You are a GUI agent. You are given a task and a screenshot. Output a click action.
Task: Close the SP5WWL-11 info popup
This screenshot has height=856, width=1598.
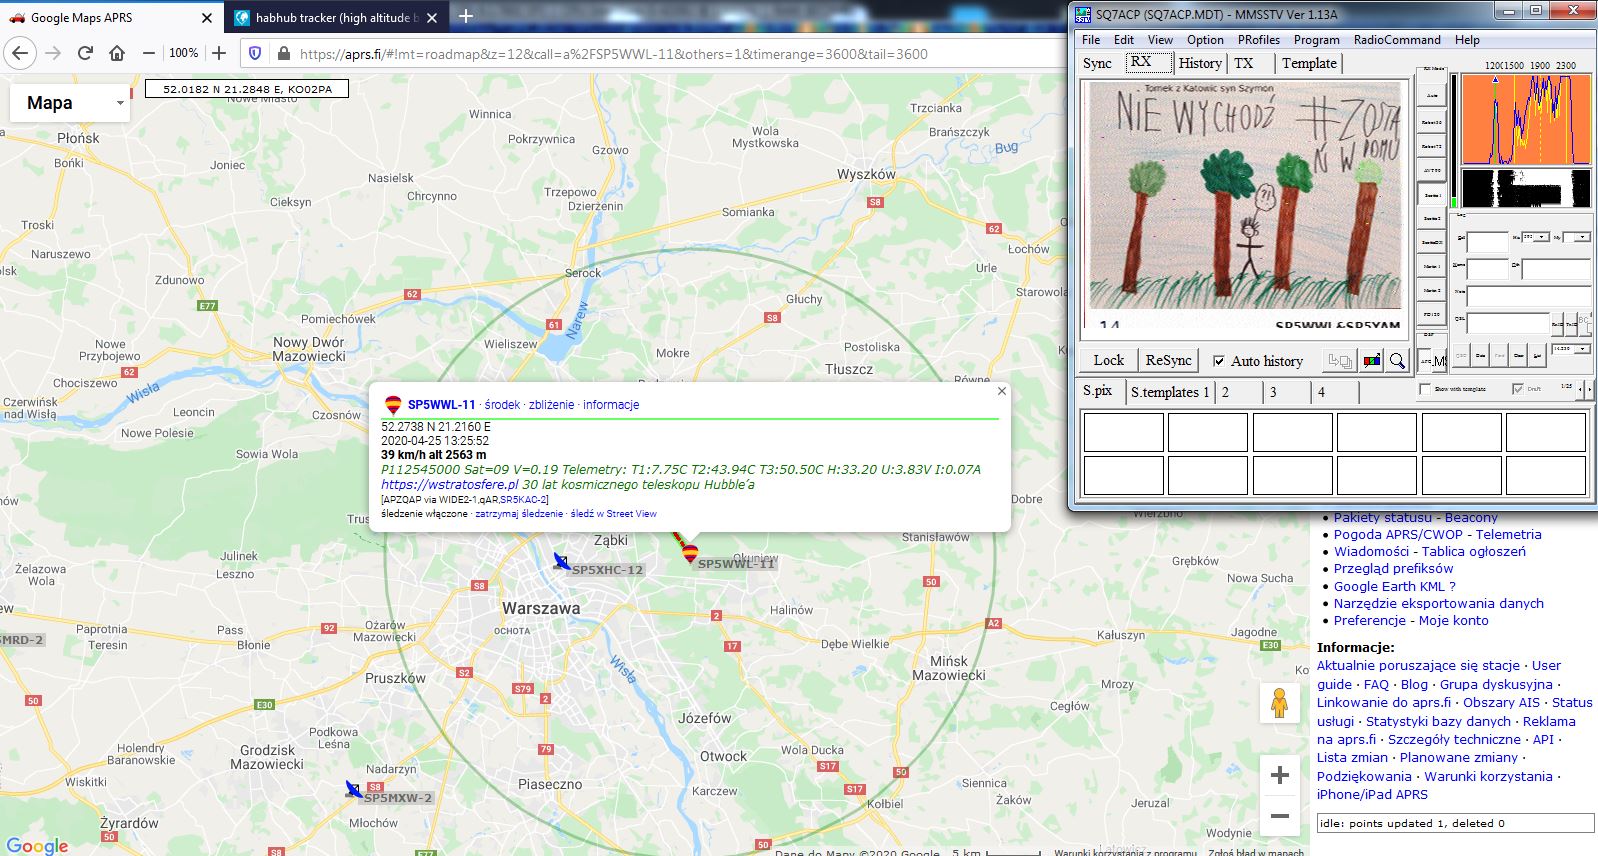(x=1001, y=392)
